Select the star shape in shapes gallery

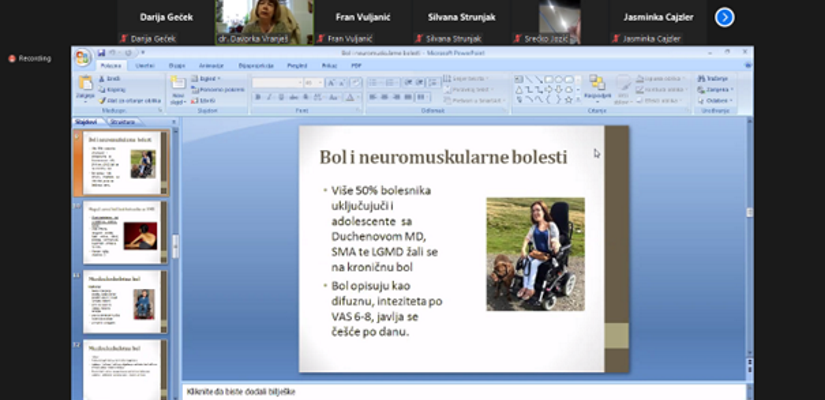coord(568,99)
